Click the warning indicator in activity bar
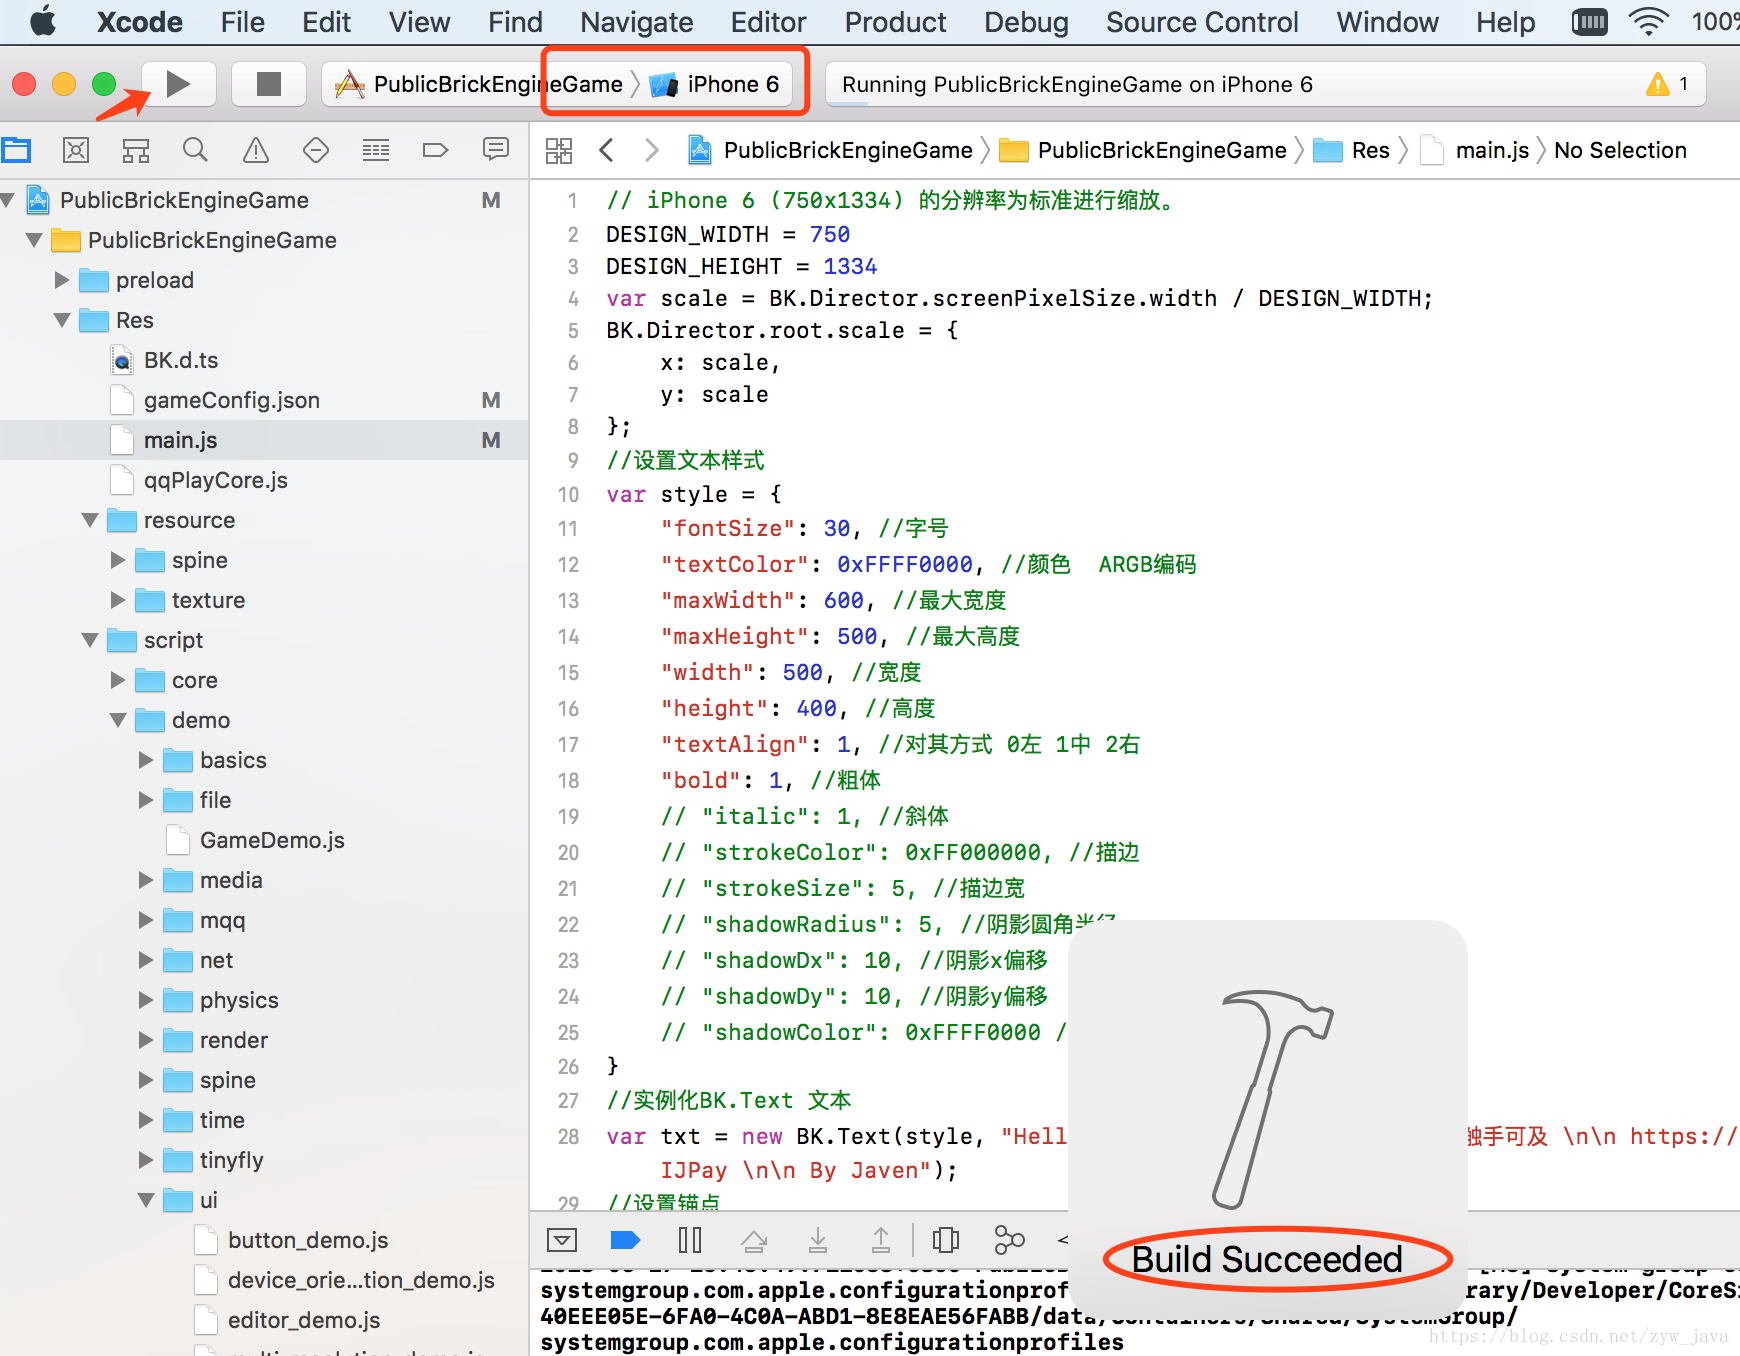This screenshot has height=1356, width=1740. [x=1667, y=84]
